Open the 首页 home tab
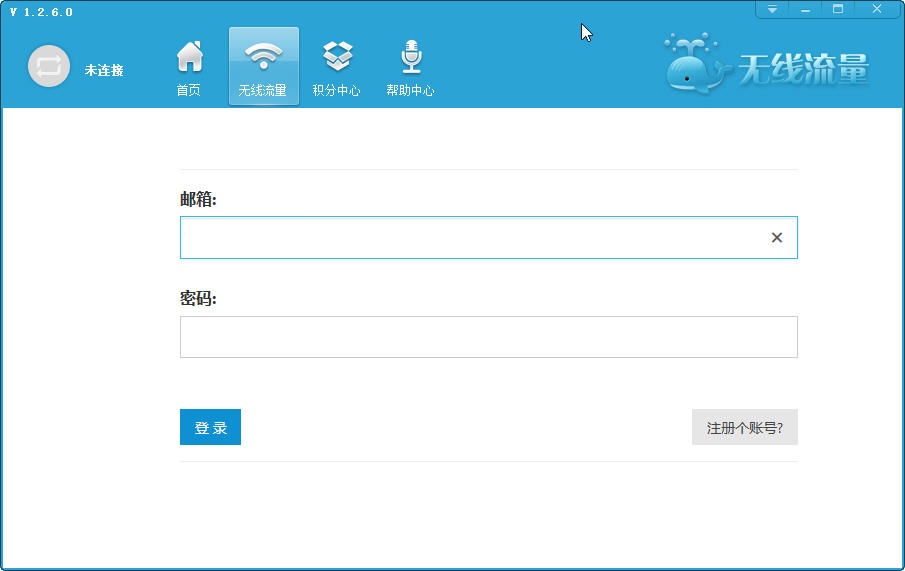Screen dimensions: 905x571 click(x=189, y=68)
